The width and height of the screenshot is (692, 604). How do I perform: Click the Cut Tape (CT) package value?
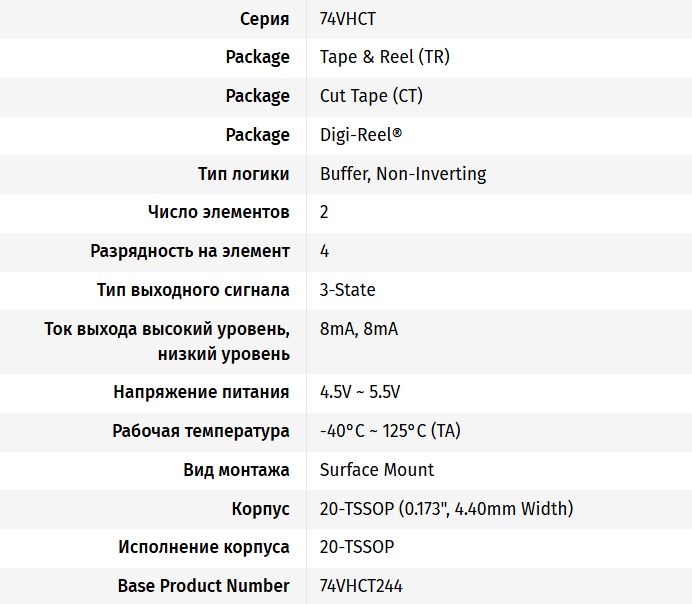(371, 96)
